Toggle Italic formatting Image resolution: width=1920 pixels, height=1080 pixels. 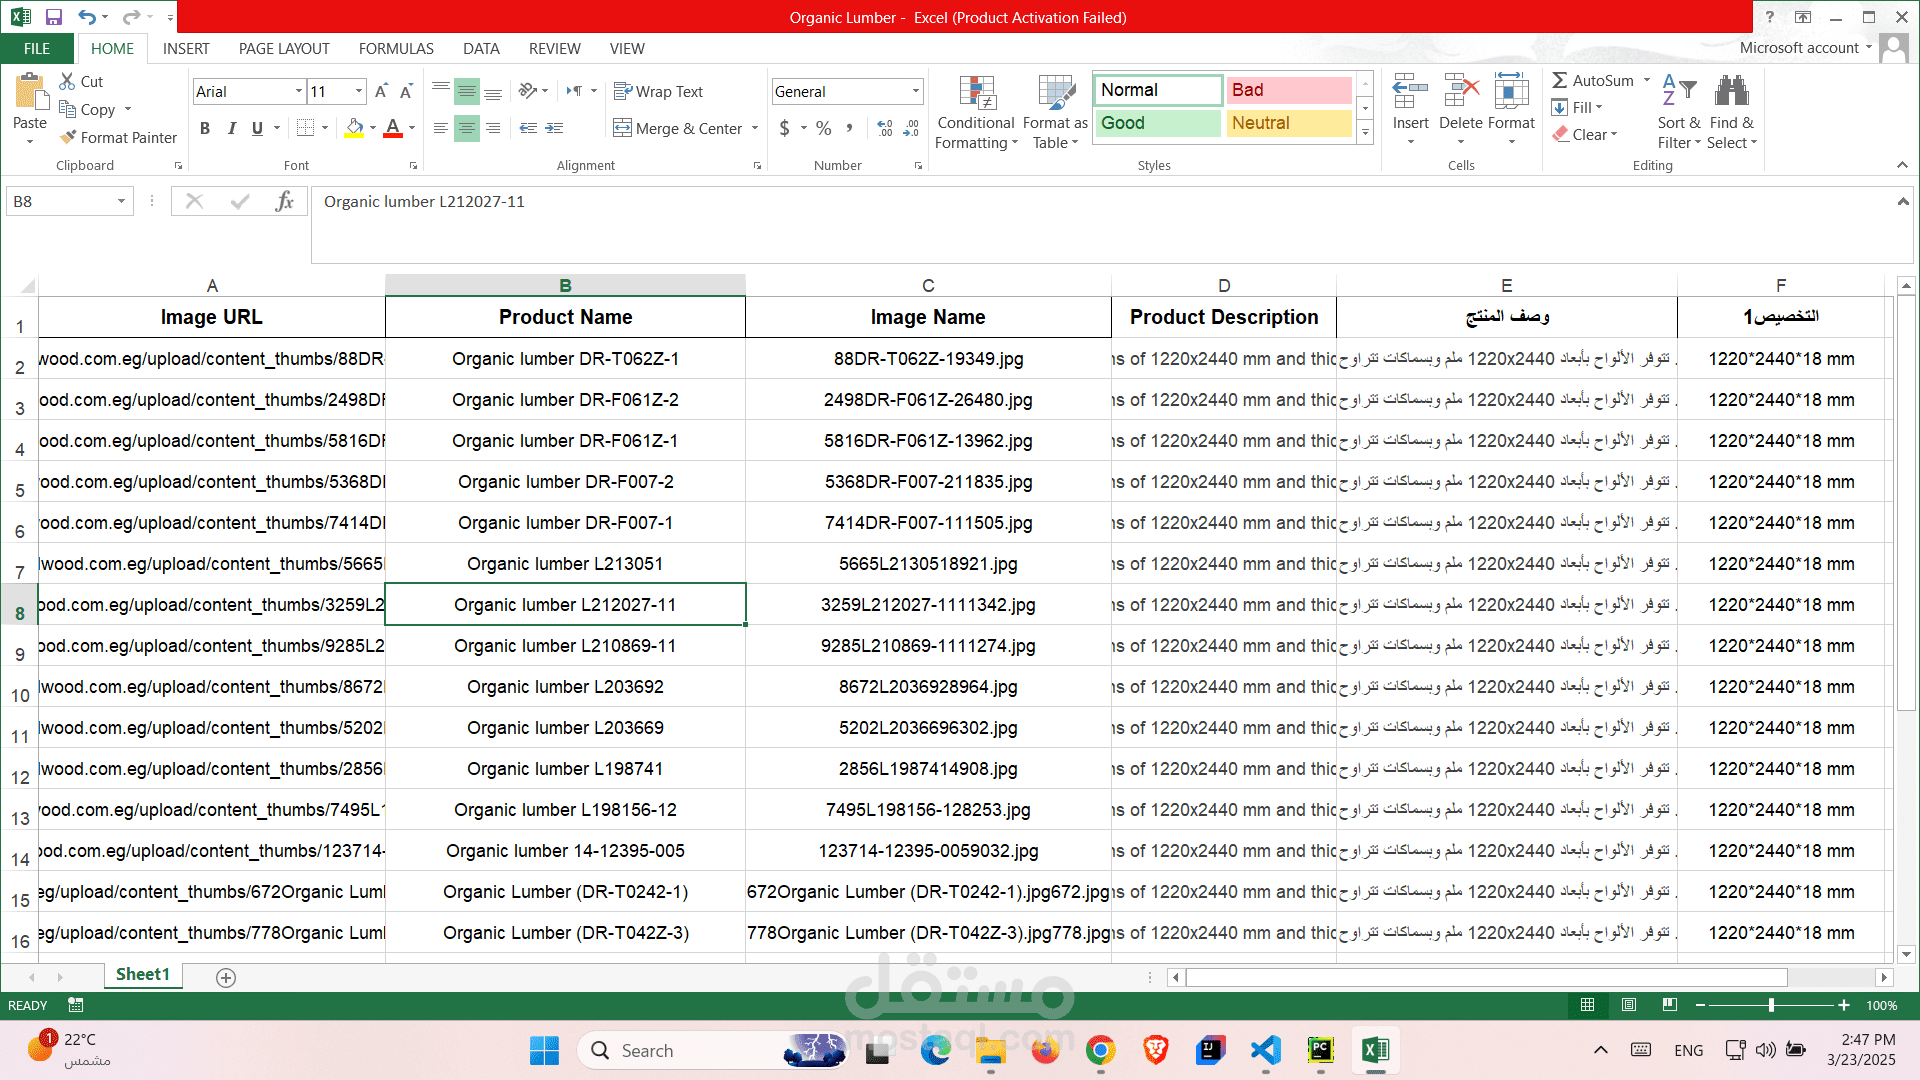(x=231, y=128)
